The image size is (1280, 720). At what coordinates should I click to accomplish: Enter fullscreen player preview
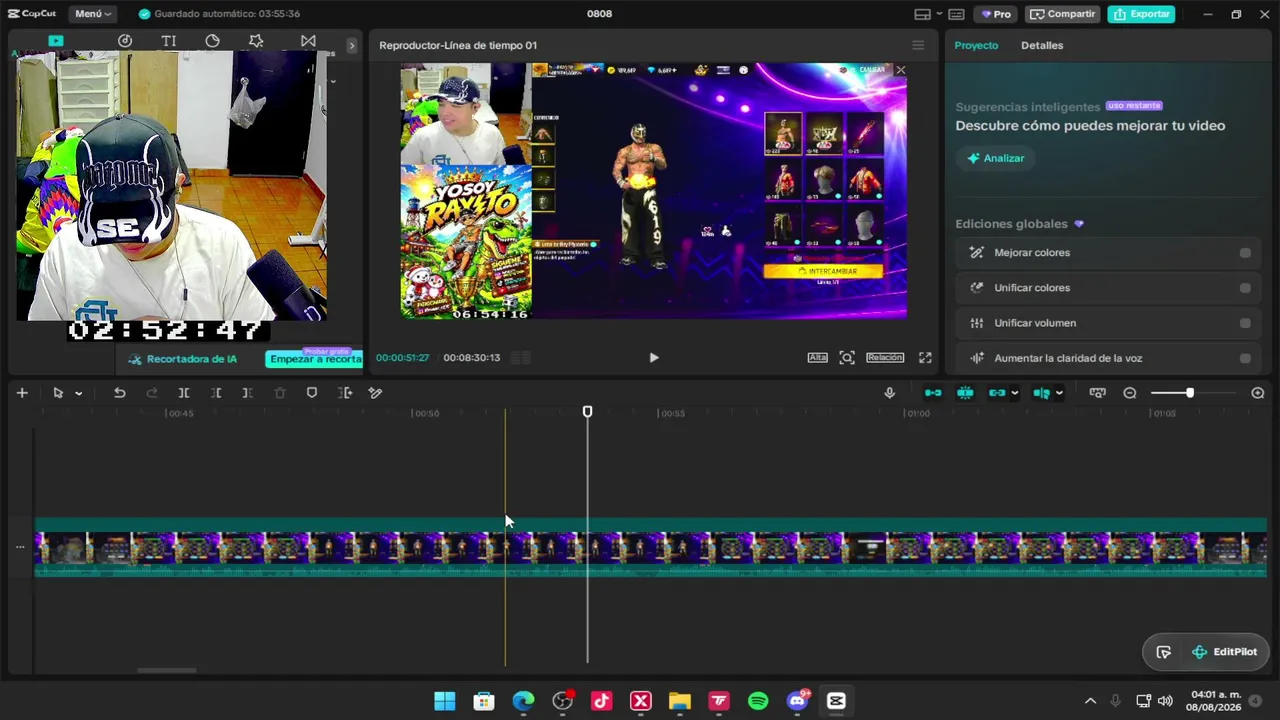[x=925, y=358]
